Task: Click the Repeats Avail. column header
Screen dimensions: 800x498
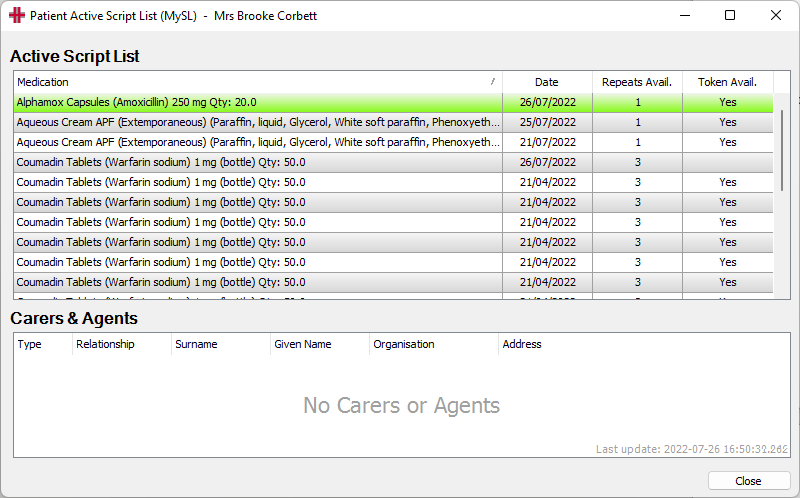Action: point(637,82)
